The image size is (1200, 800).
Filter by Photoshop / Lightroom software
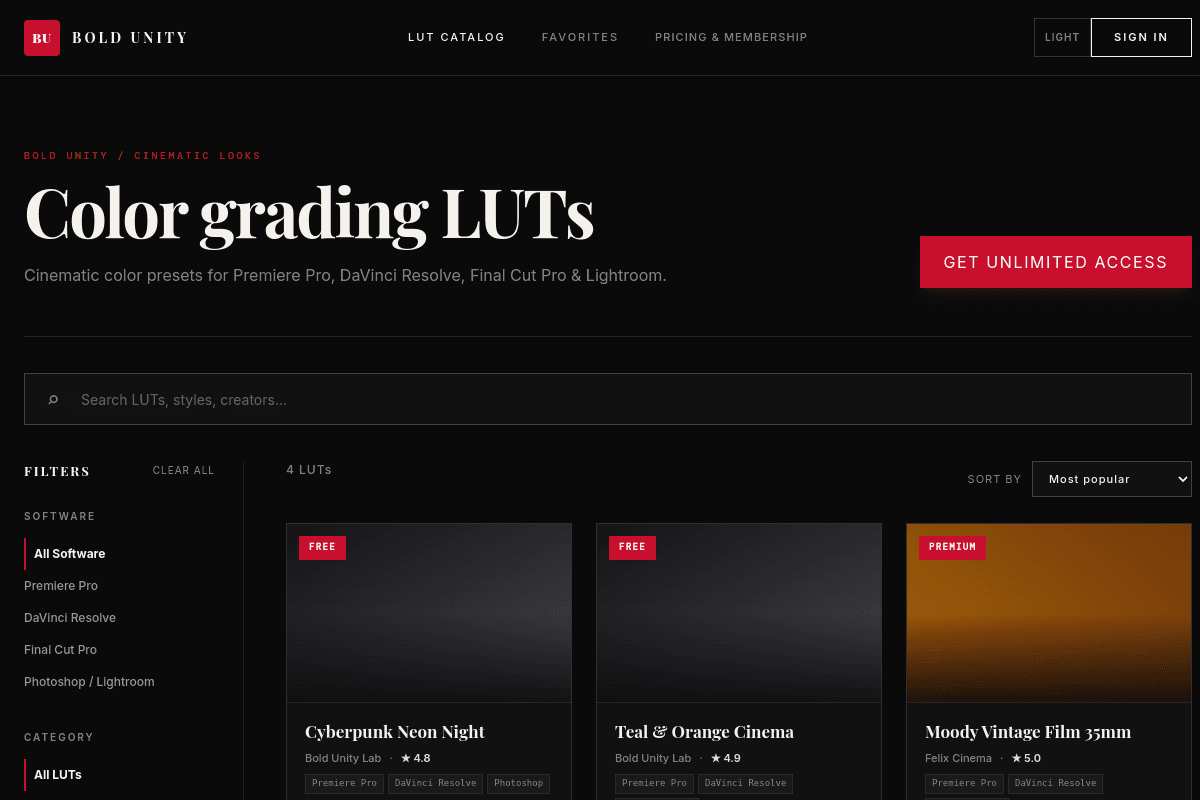point(89,682)
